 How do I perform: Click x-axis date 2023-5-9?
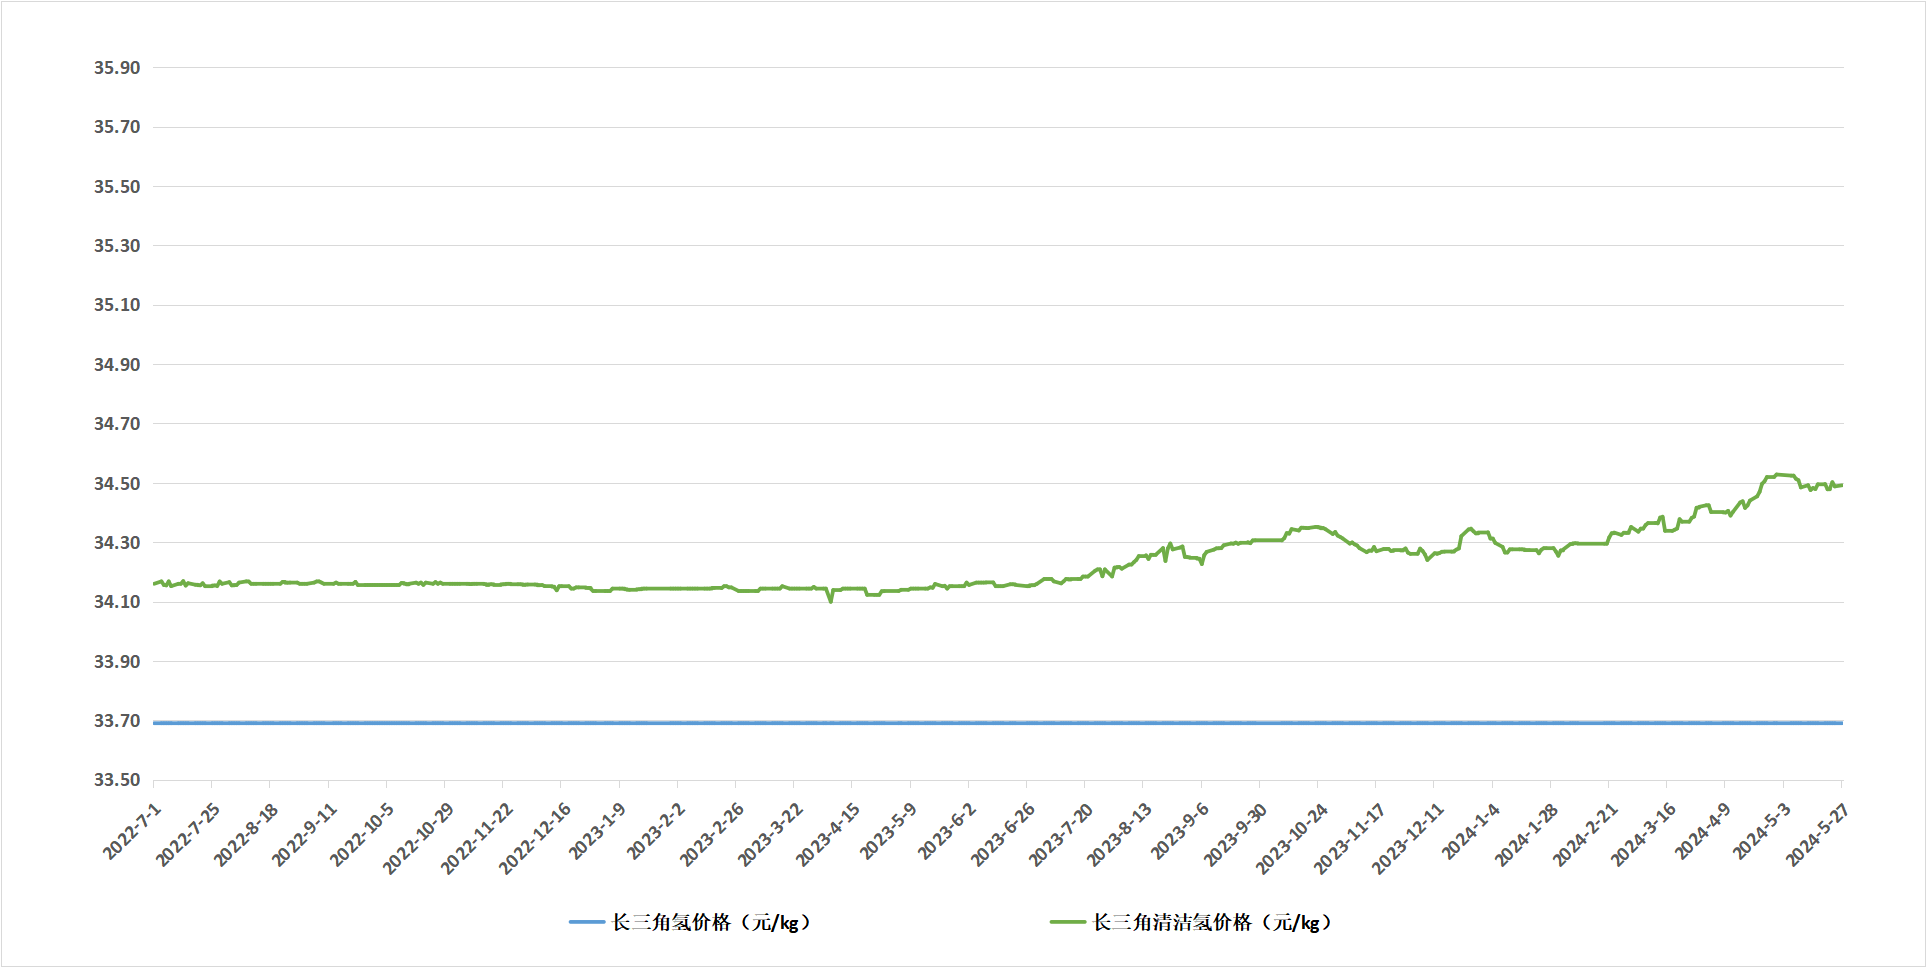pos(887,831)
